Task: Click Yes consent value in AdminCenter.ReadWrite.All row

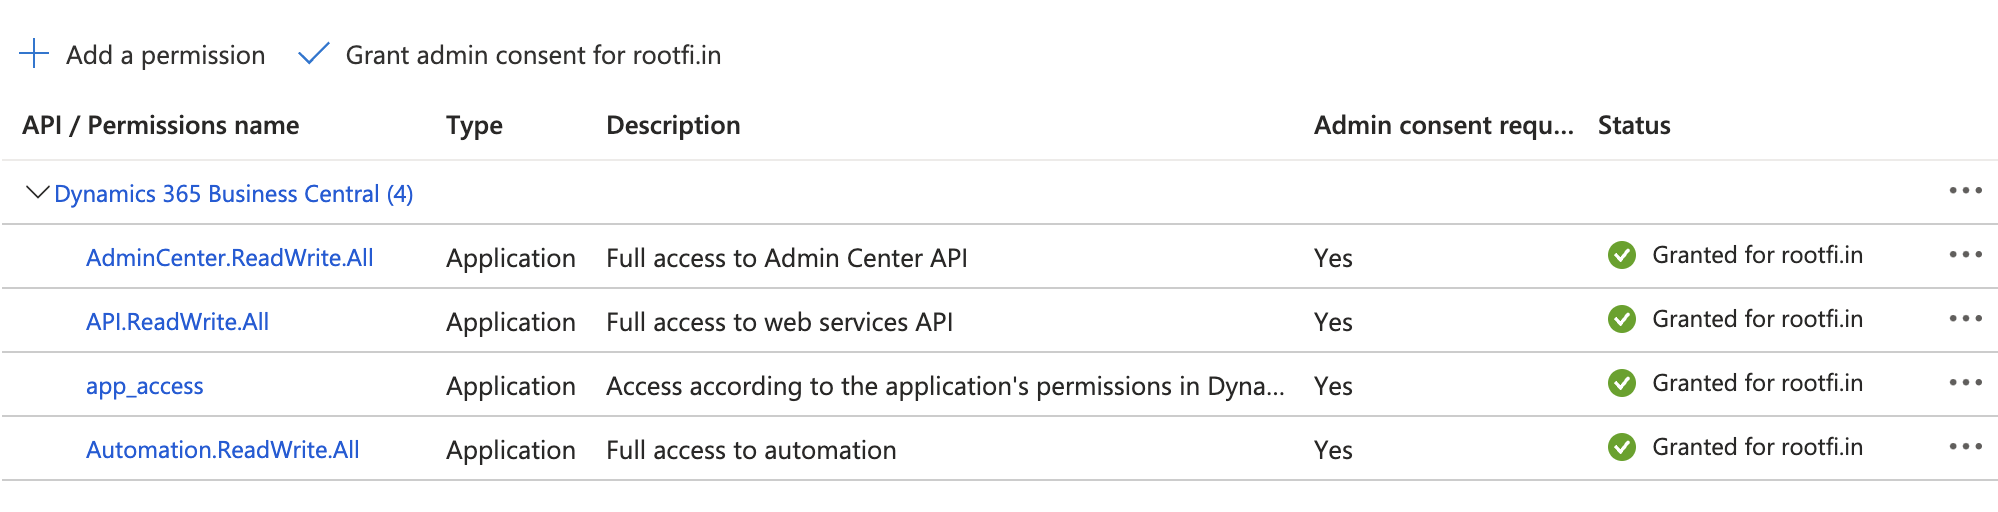Action: 1333,258
